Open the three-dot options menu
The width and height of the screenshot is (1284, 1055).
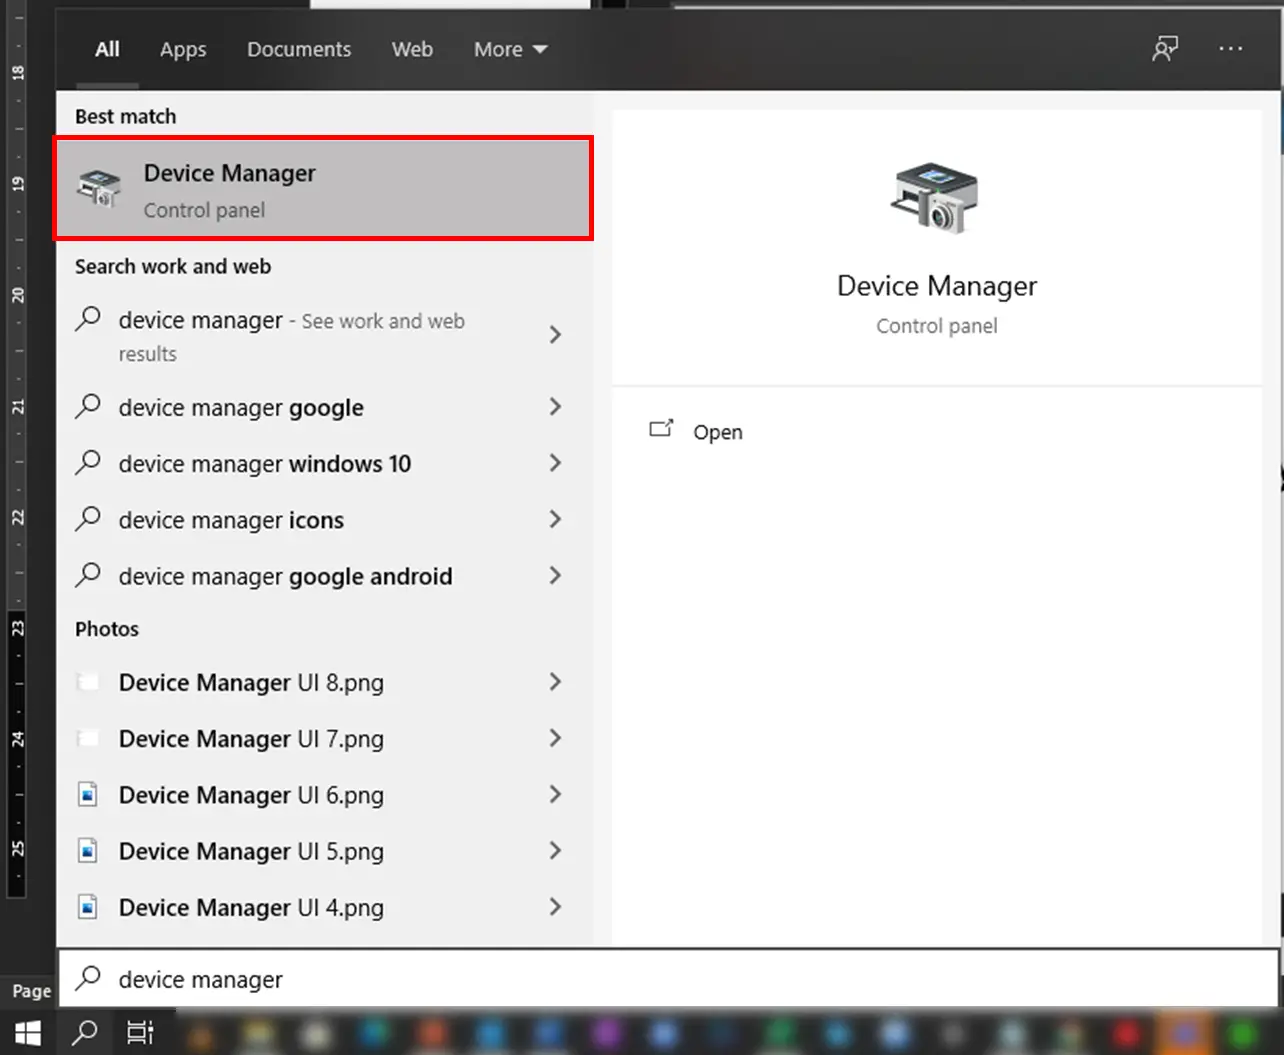click(x=1231, y=49)
